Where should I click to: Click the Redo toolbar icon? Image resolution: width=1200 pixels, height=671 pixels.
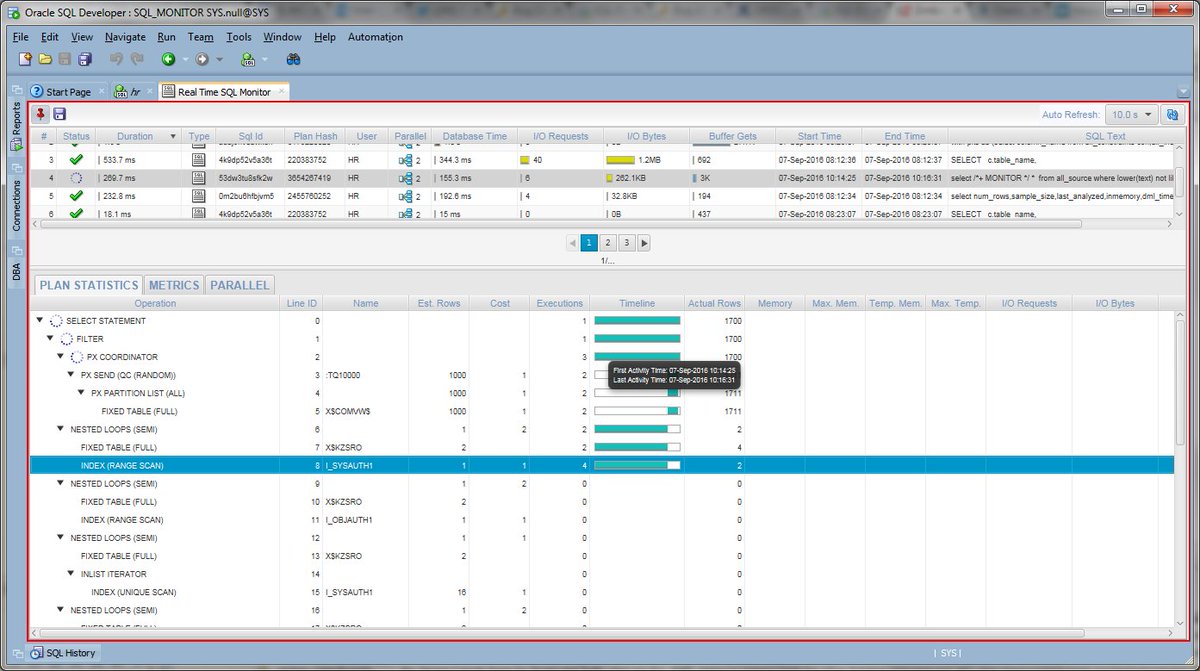(x=136, y=60)
